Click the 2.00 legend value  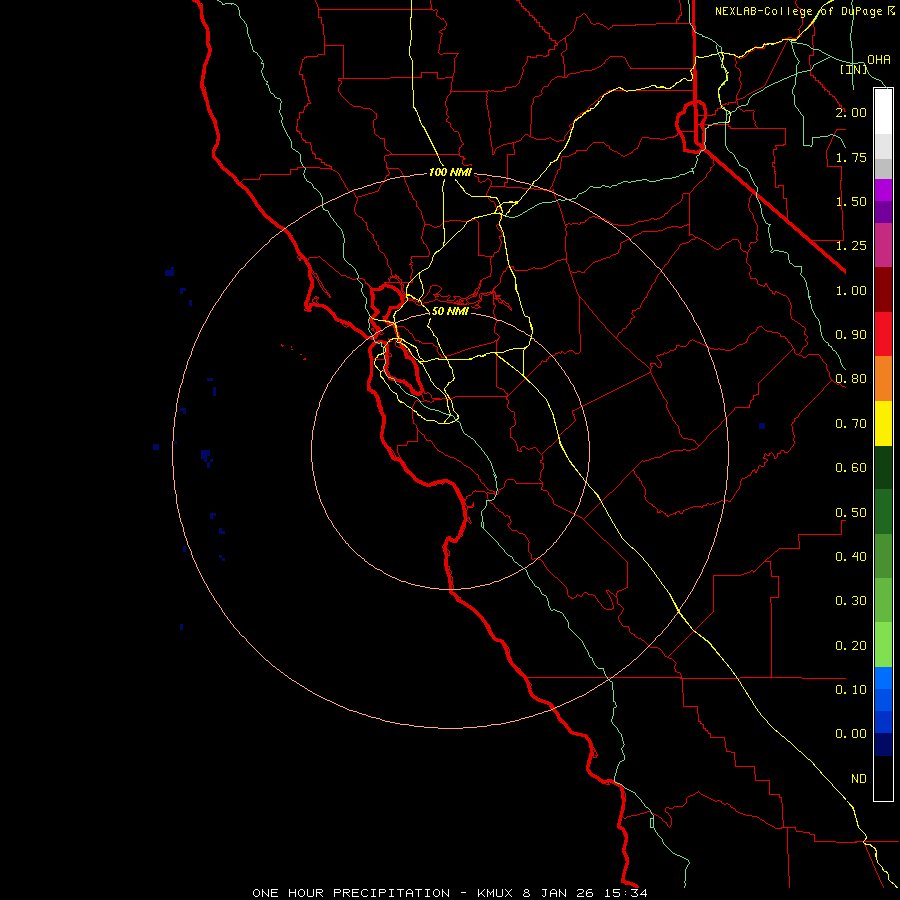click(x=851, y=112)
